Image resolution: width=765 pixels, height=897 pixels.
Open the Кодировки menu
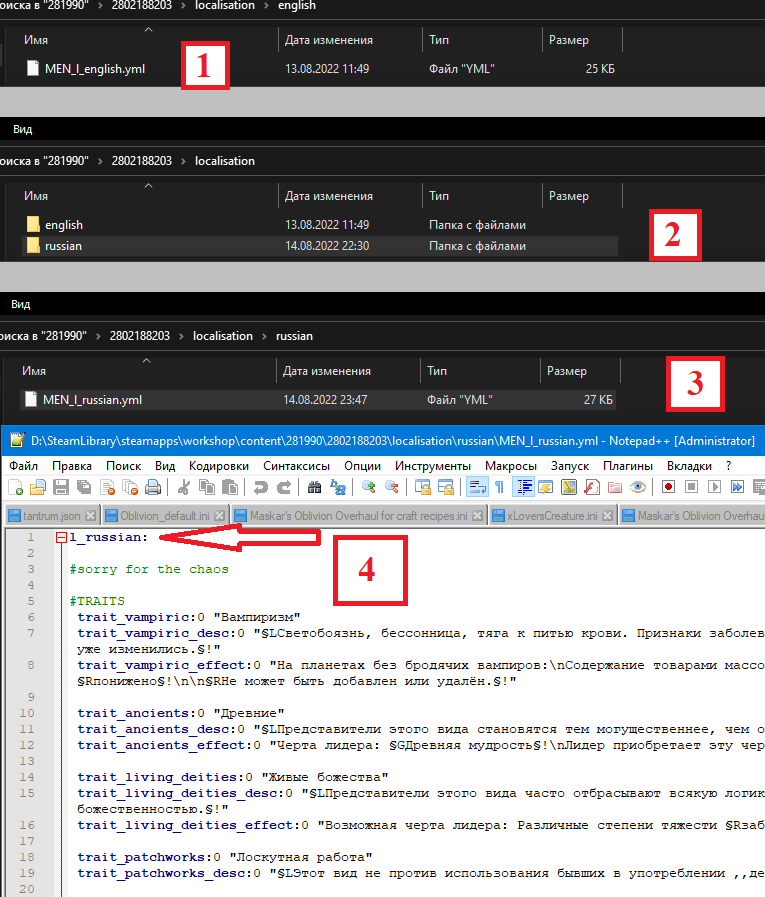[x=219, y=466]
